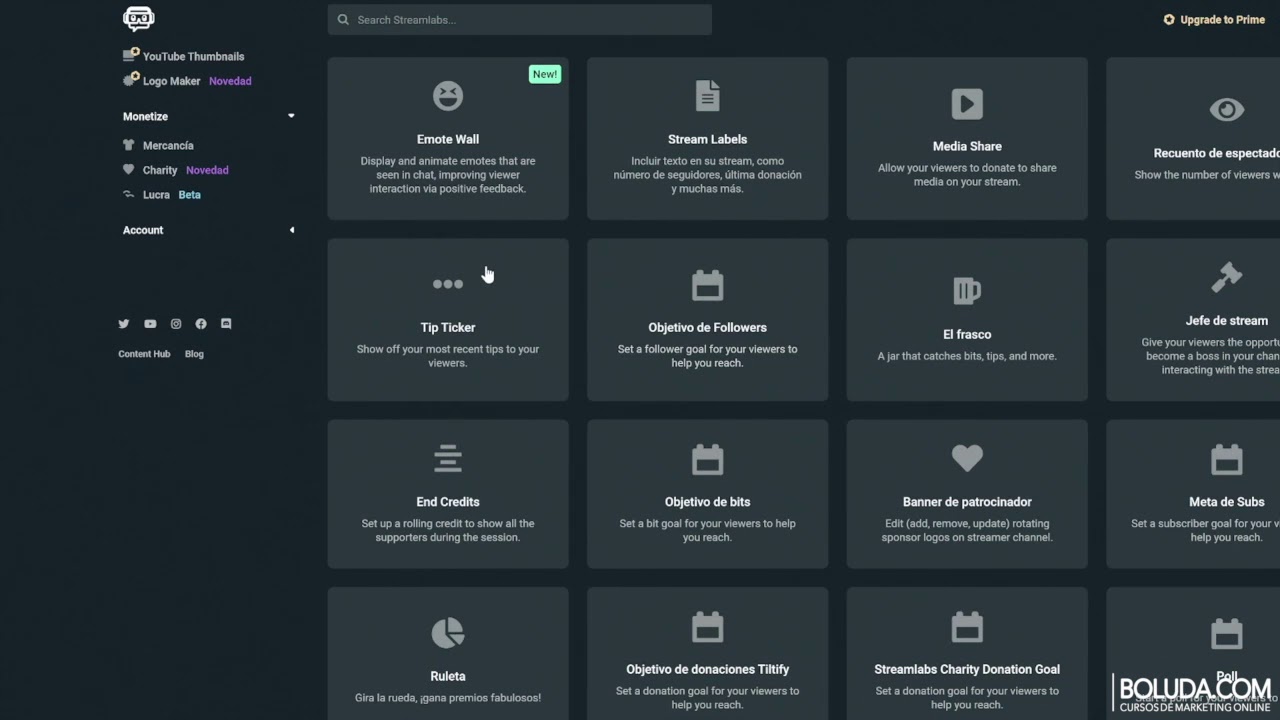Open the Emote Wall title
Screen dimensions: 1280x720
pos(448,139)
